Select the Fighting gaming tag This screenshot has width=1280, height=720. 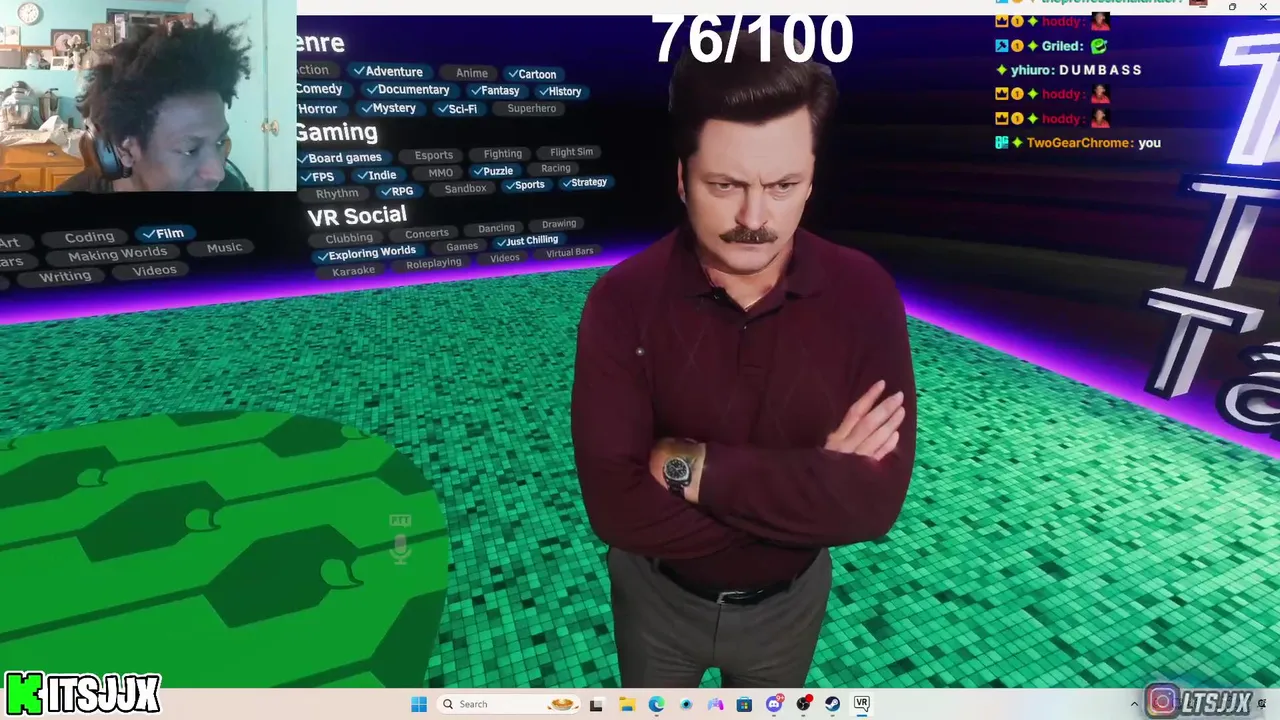coord(503,154)
